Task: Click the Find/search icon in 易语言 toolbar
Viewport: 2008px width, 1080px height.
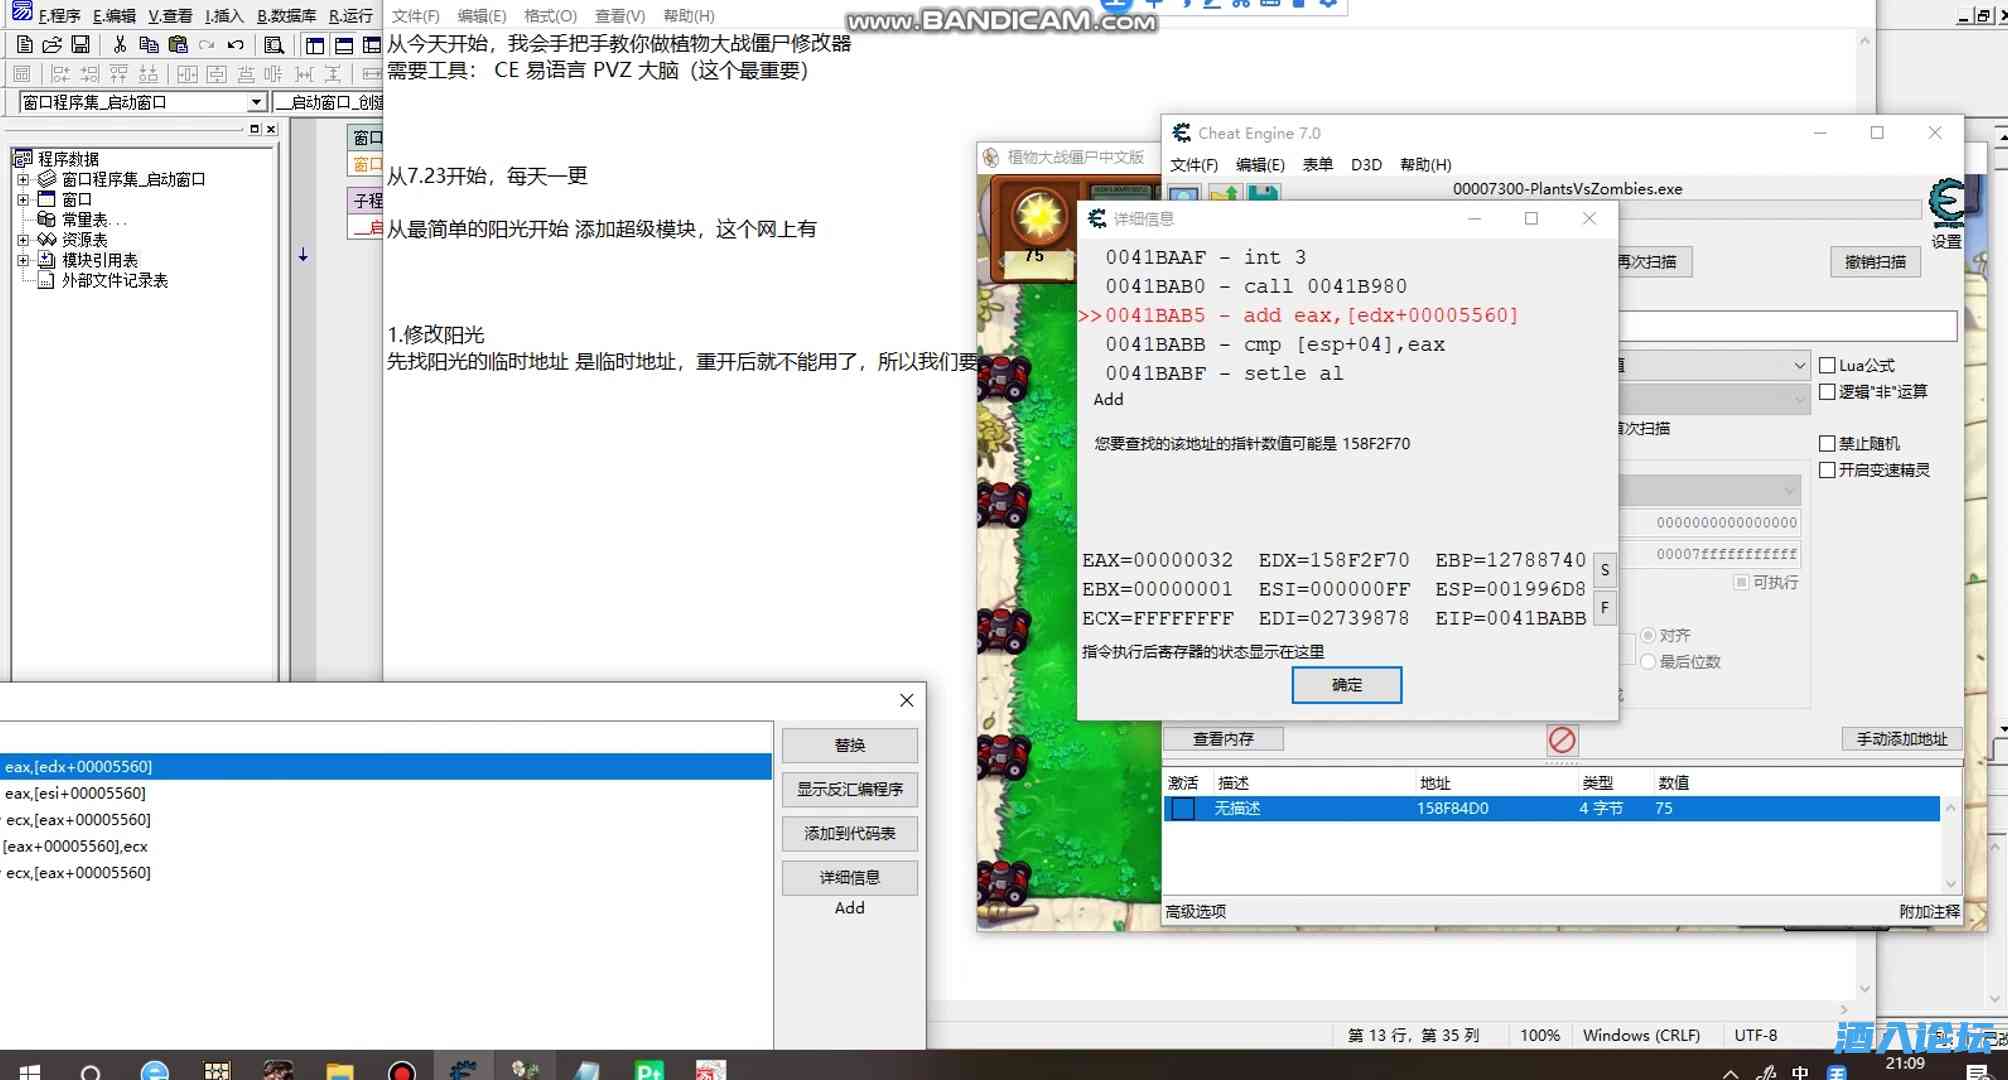Action: pos(273,44)
